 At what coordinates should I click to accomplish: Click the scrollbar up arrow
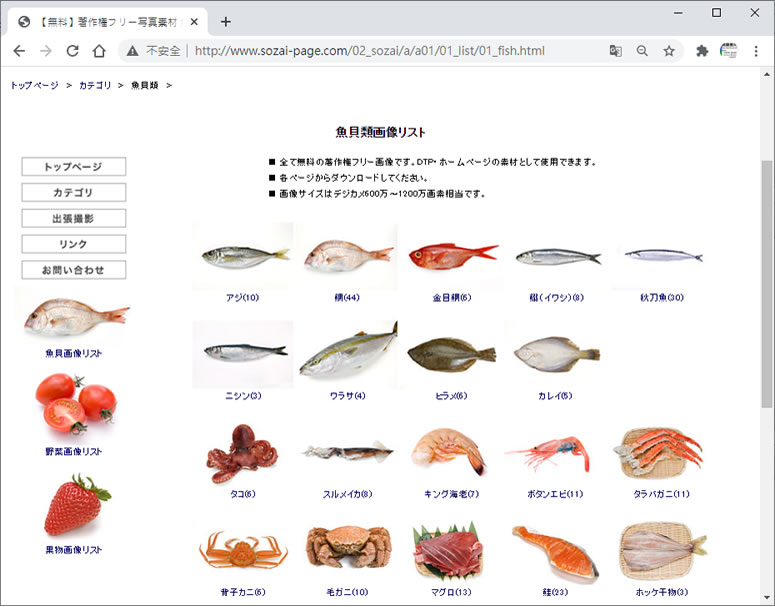pyautogui.click(x=767, y=75)
